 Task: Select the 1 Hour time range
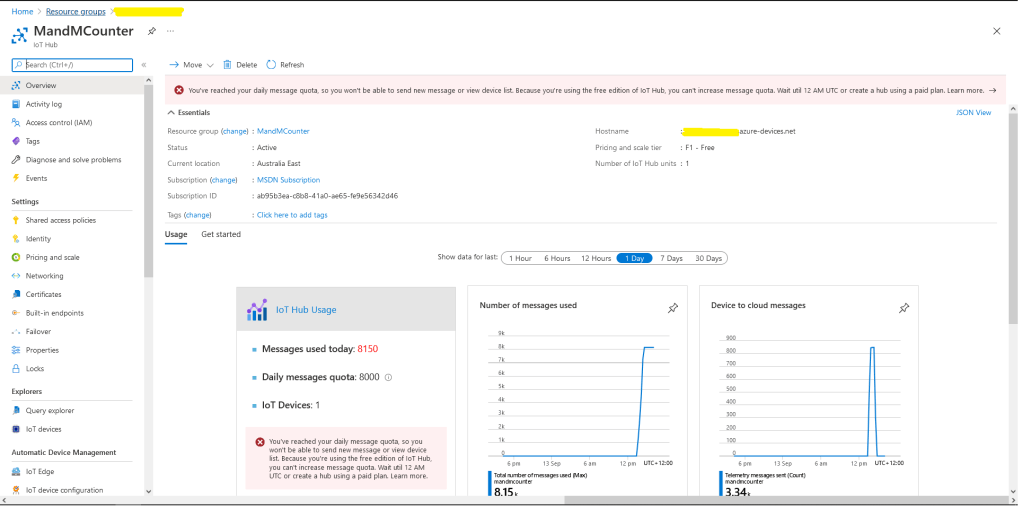tap(520, 258)
